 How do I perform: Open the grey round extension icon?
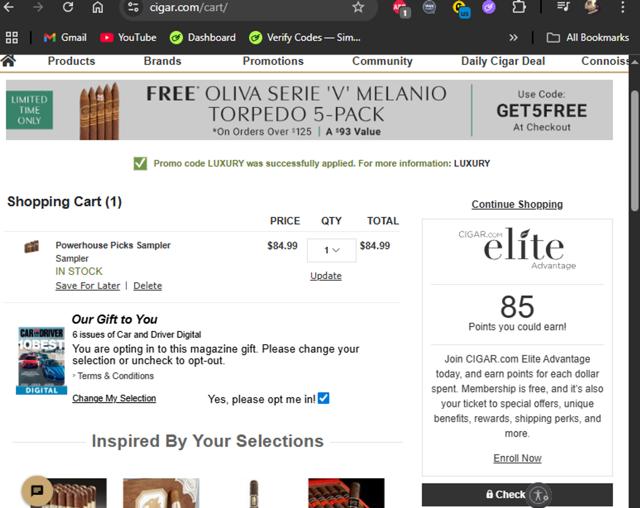click(x=429, y=7)
